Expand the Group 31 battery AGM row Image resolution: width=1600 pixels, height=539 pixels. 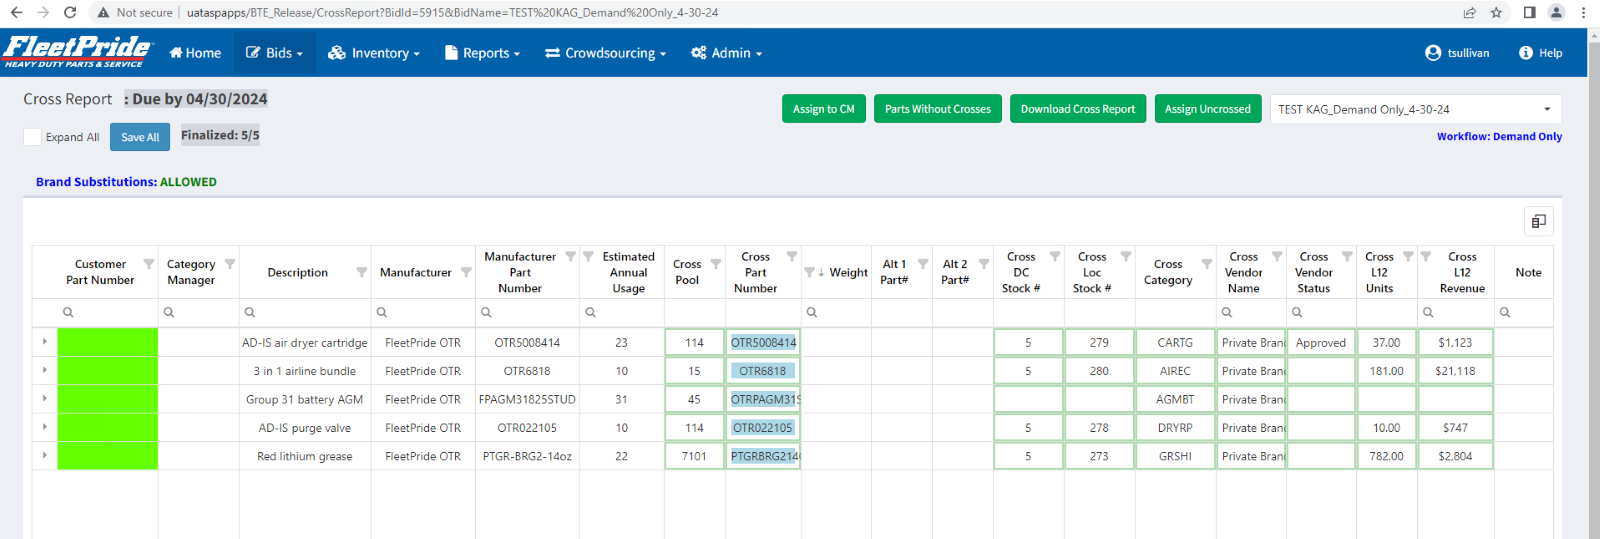(x=45, y=398)
